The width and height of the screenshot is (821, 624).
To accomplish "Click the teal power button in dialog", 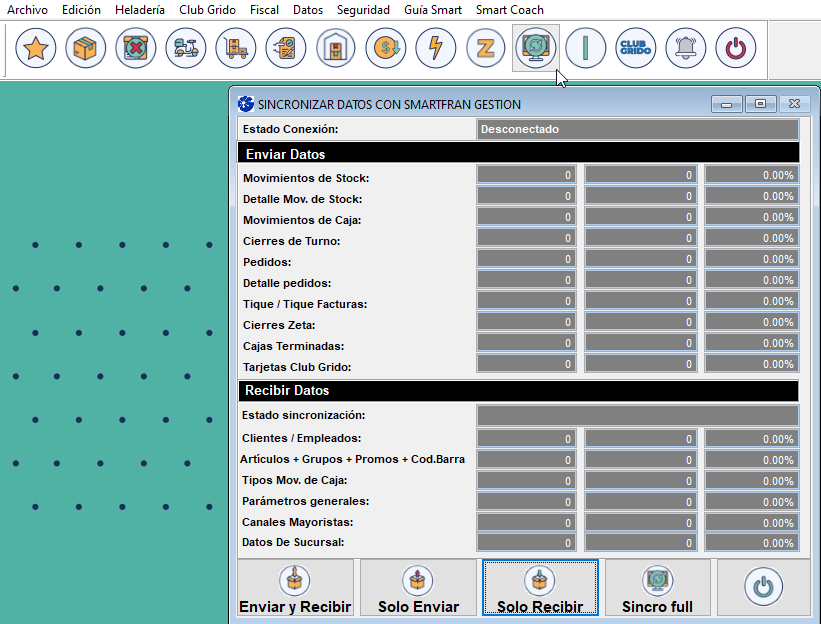I will click(x=763, y=587).
